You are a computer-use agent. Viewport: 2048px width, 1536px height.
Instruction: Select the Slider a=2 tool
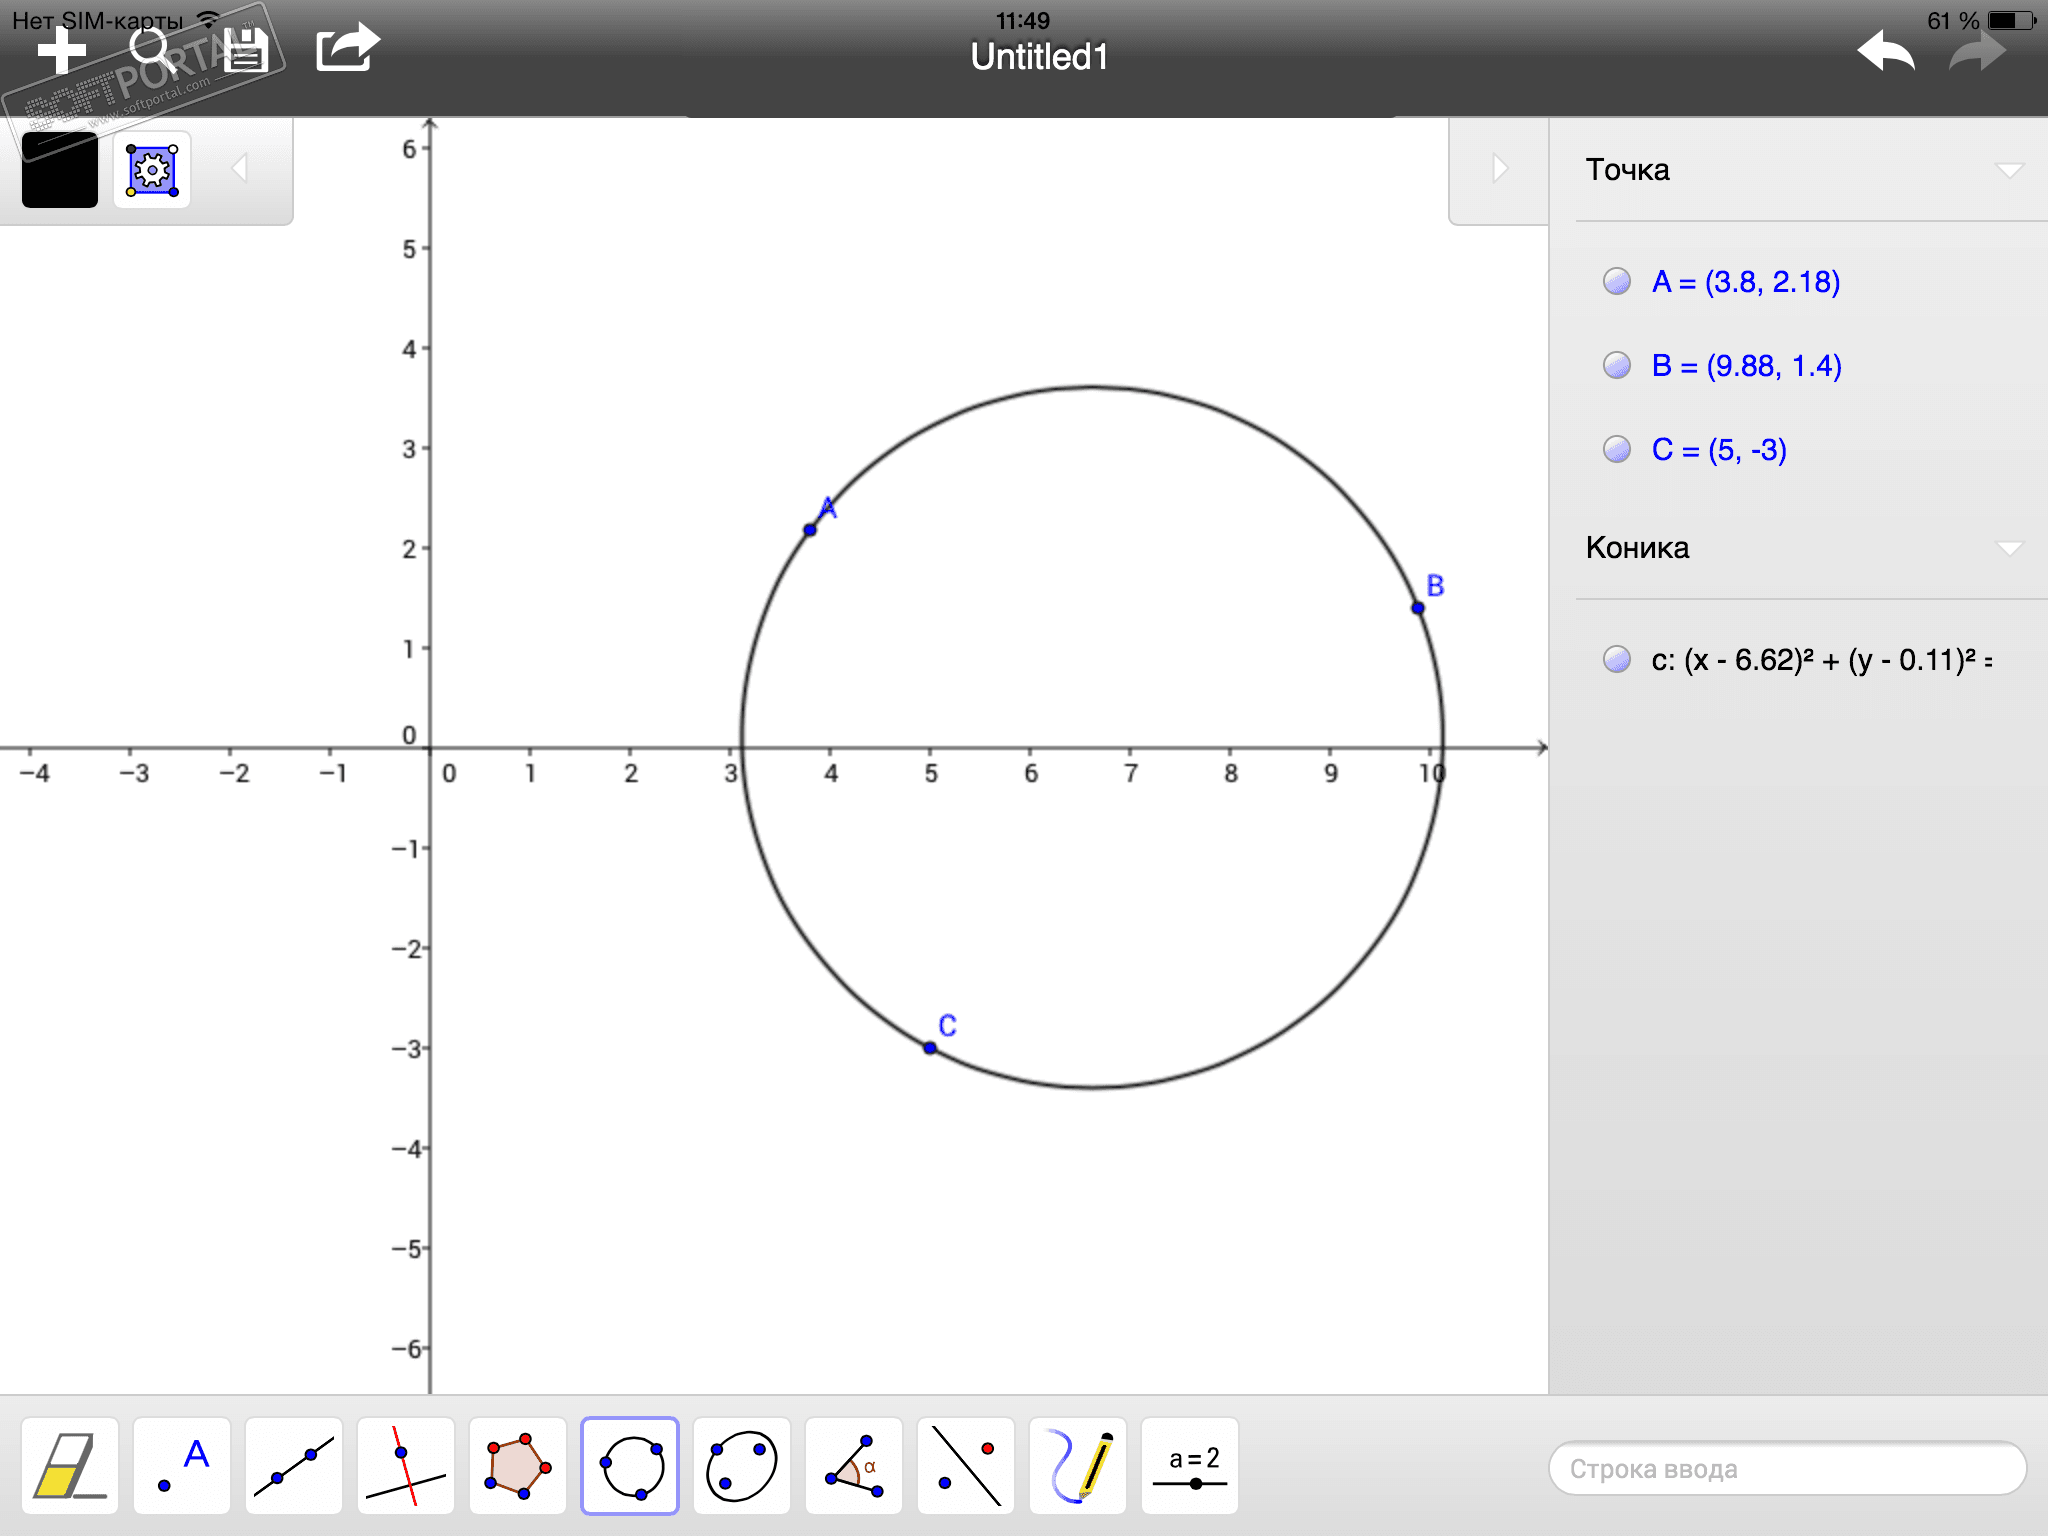(1190, 1466)
